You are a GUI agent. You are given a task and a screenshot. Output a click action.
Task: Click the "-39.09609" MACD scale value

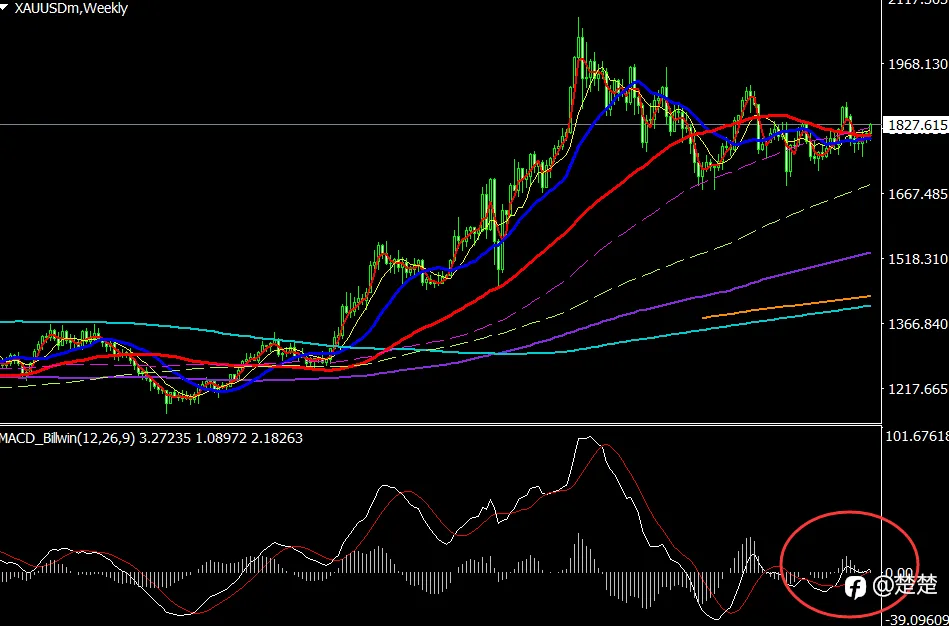(x=916, y=620)
